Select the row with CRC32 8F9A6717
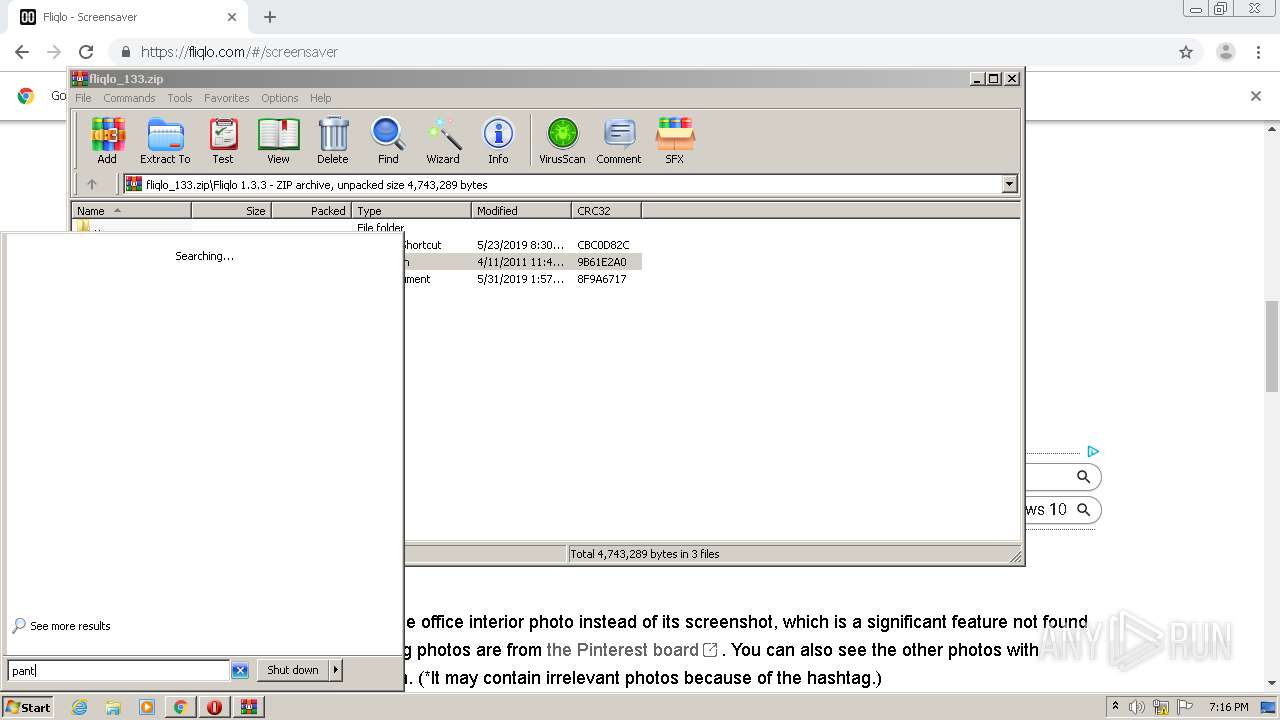The height and width of the screenshot is (720, 1280). [x=522, y=279]
